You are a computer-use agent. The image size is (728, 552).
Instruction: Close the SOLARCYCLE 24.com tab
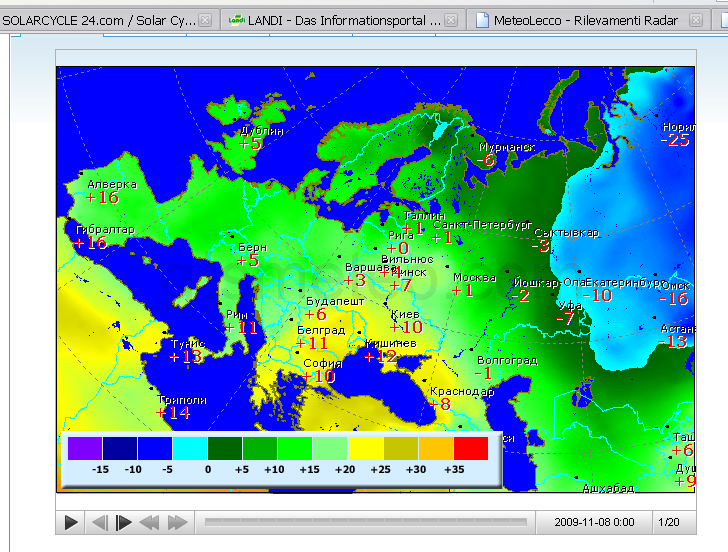coord(205,20)
